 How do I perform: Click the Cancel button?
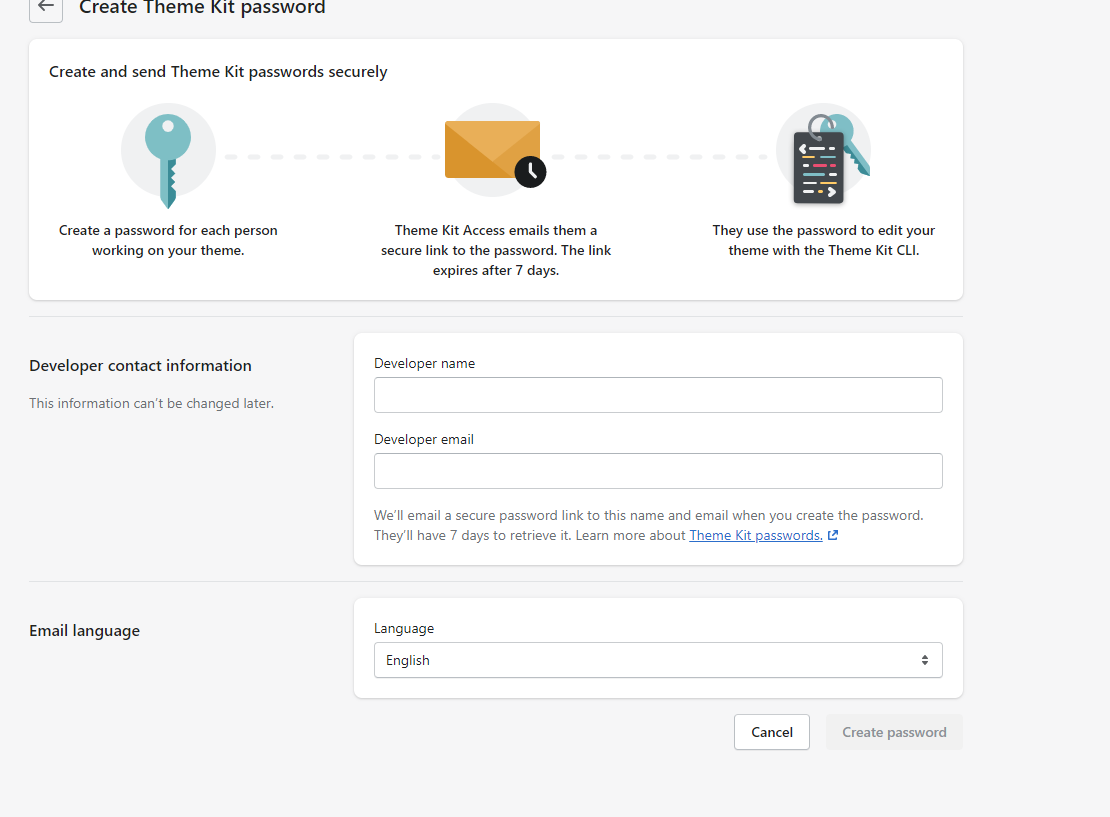[772, 732]
